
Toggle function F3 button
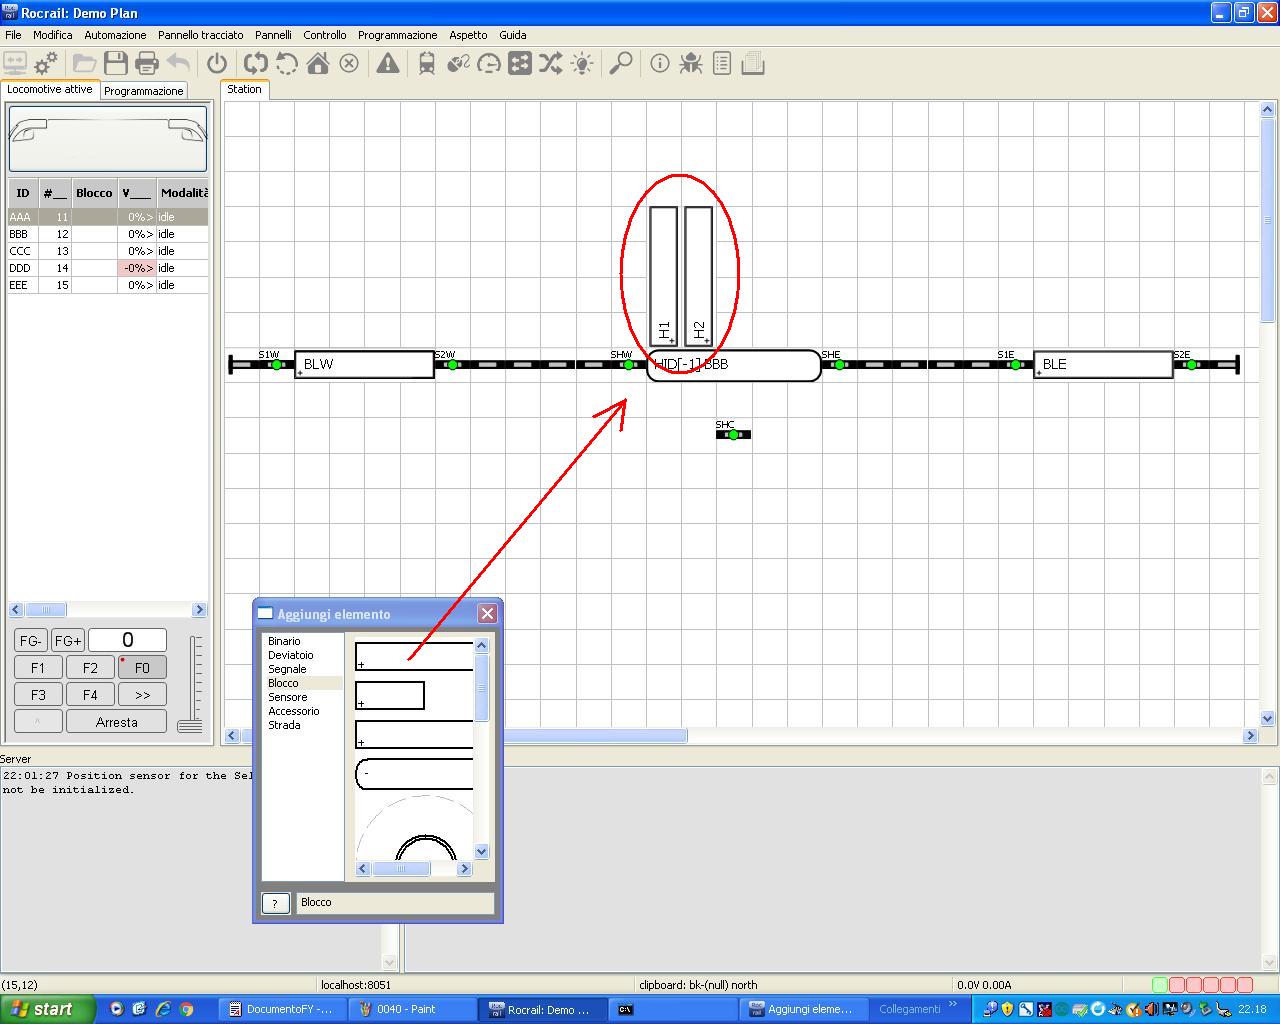click(38, 695)
